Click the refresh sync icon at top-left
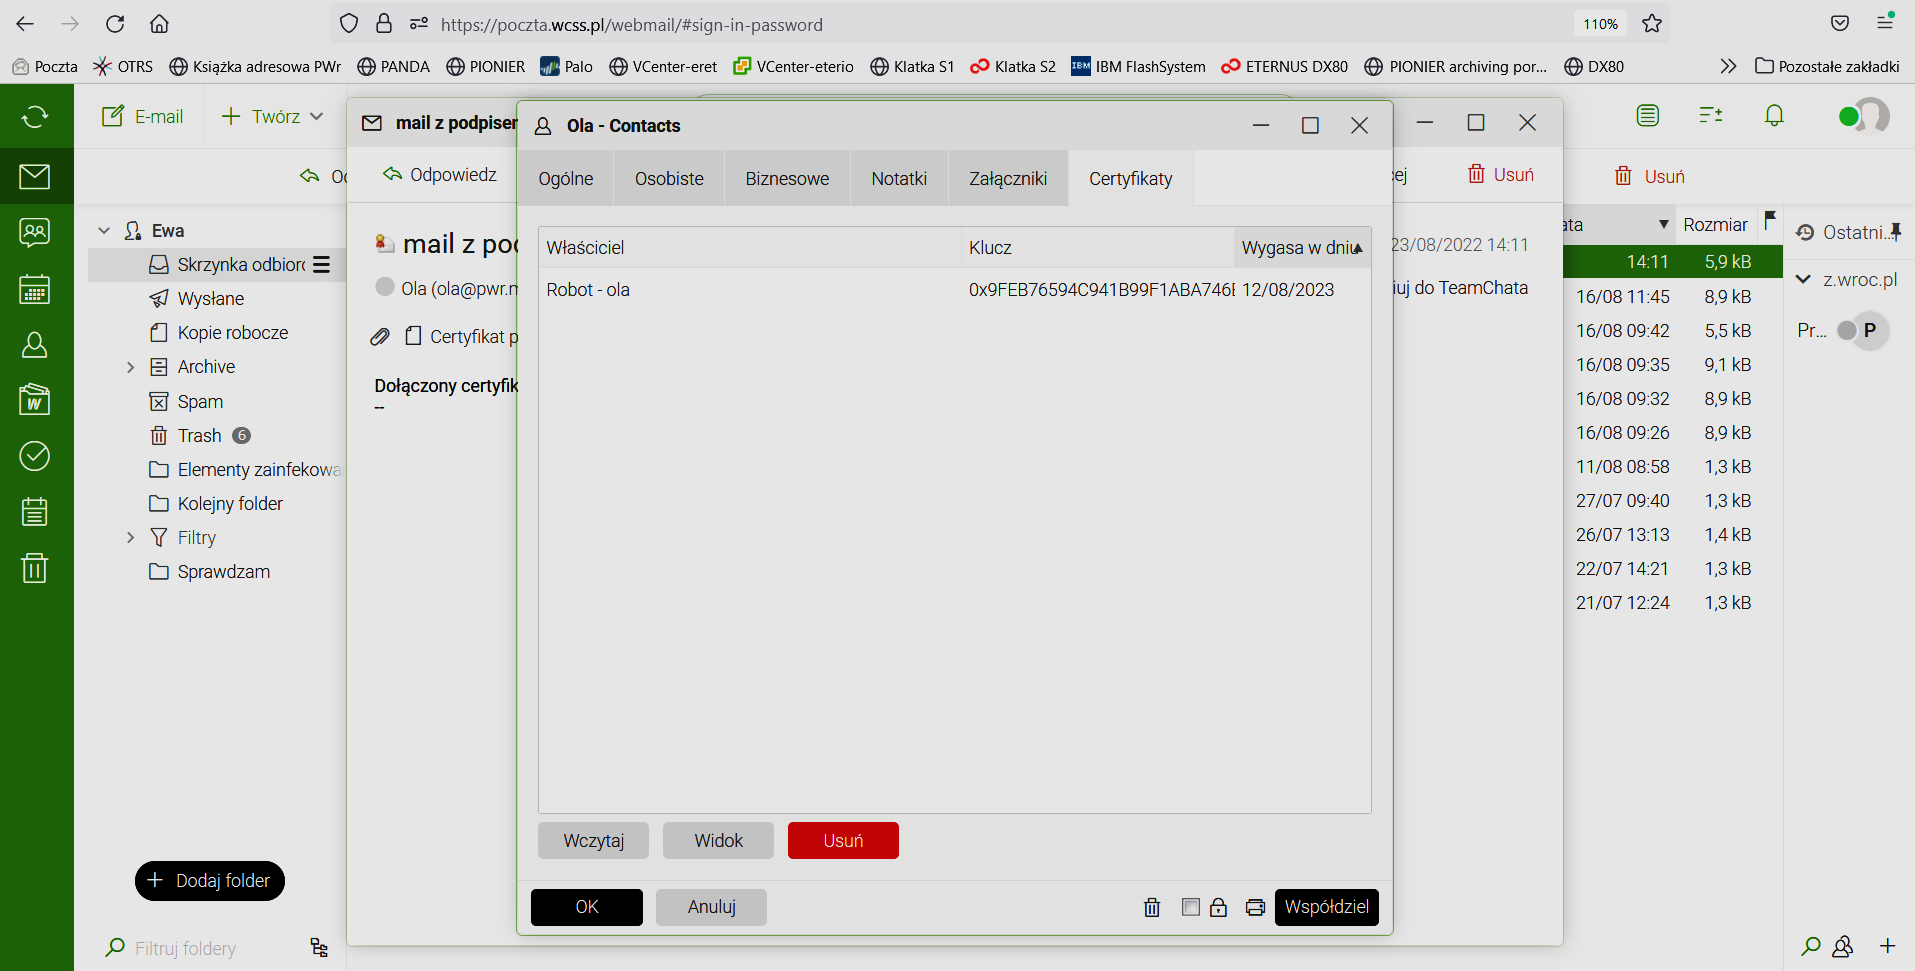This screenshot has width=1915, height=971. (x=35, y=117)
